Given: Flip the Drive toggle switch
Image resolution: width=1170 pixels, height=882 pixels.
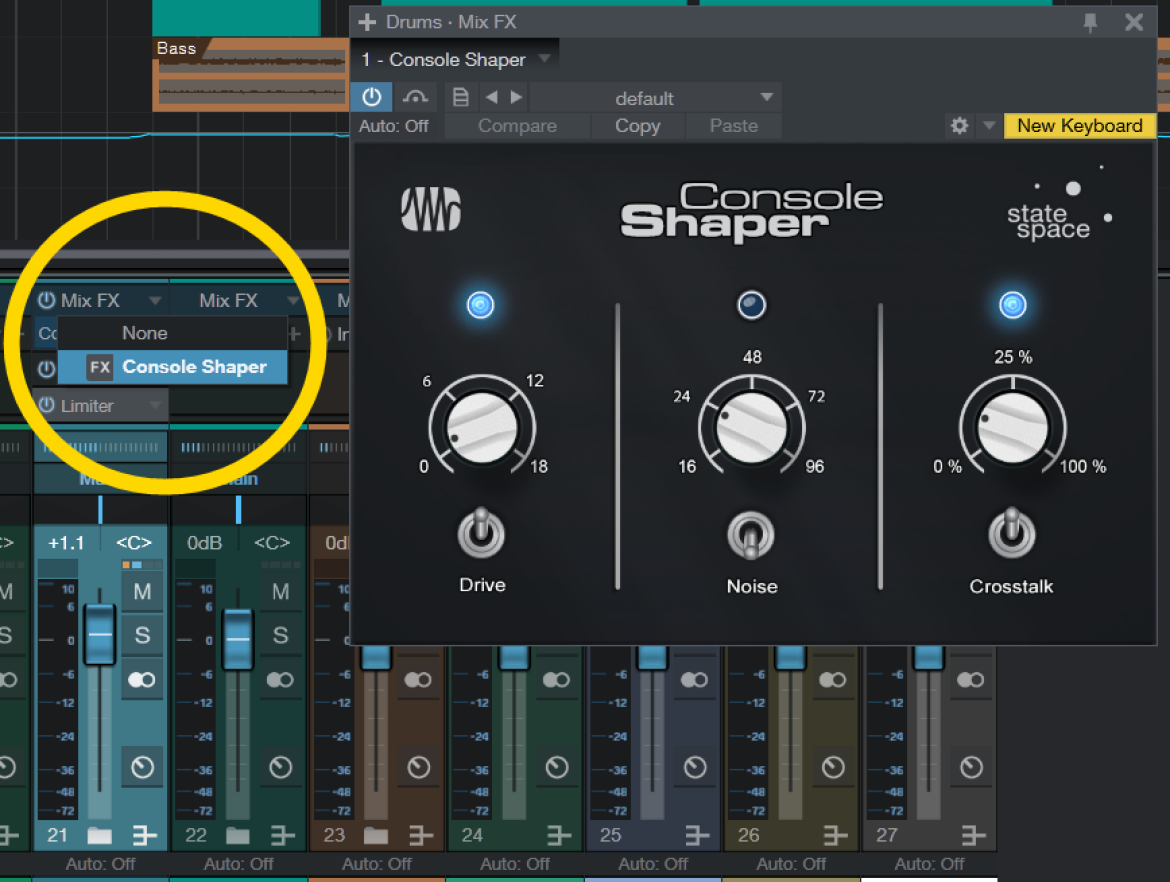Looking at the screenshot, I should click(x=481, y=533).
